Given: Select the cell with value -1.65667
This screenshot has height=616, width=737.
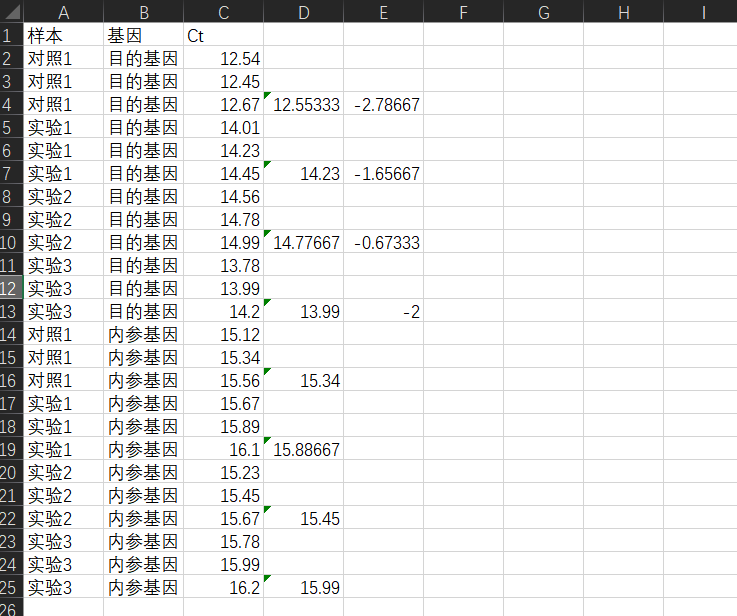Looking at the screenshot, I should 383,174.
